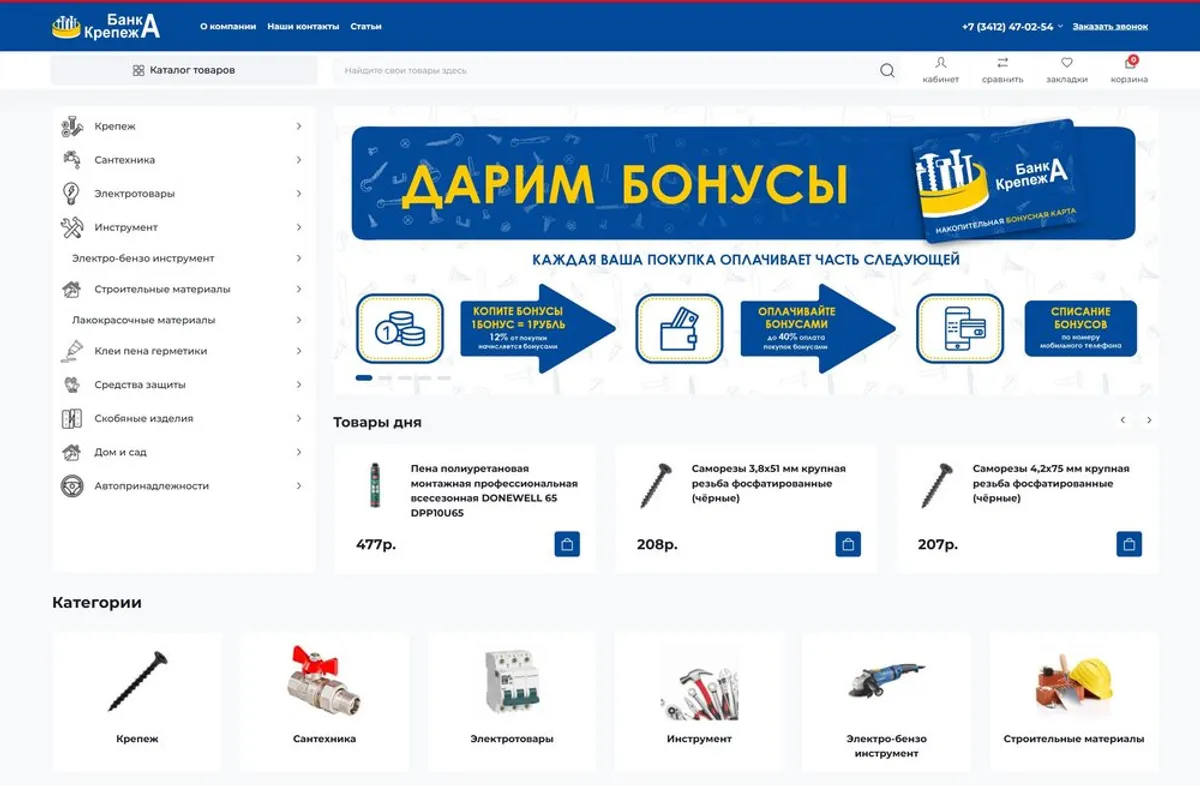Click the Крепеж sidebar icon

click(x=71, y=126)
